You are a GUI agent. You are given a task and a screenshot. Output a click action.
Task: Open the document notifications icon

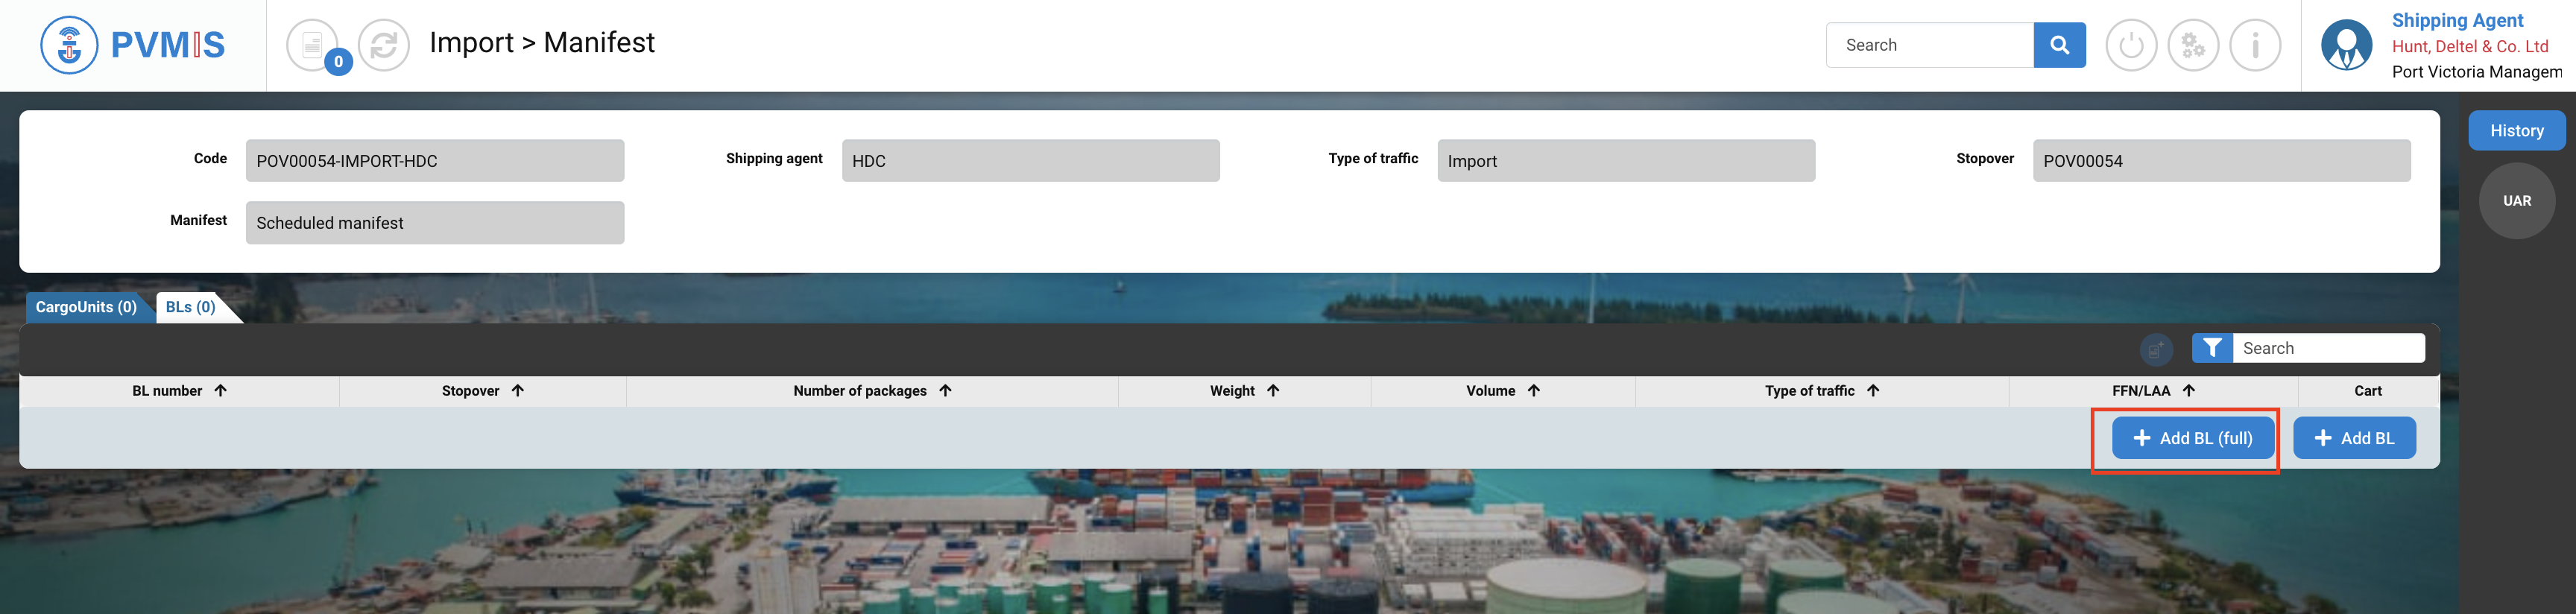click(x=313, y=45)
